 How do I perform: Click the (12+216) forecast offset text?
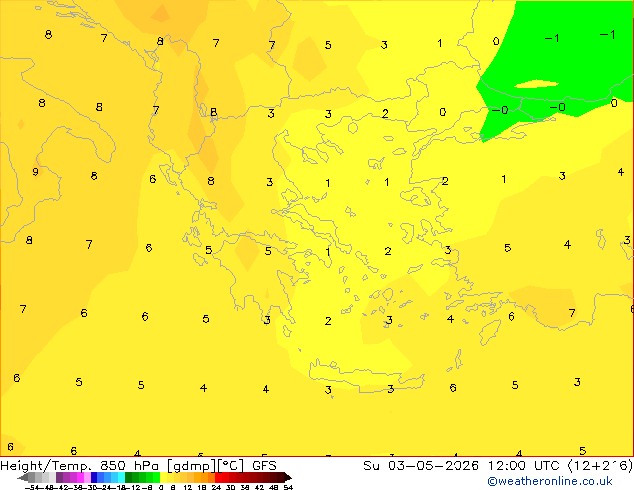click(x=600, y=466)
